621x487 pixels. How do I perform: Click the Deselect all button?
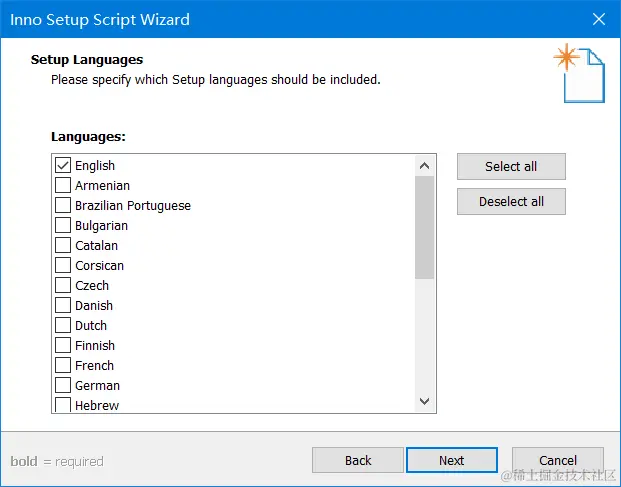click(511, 202)
